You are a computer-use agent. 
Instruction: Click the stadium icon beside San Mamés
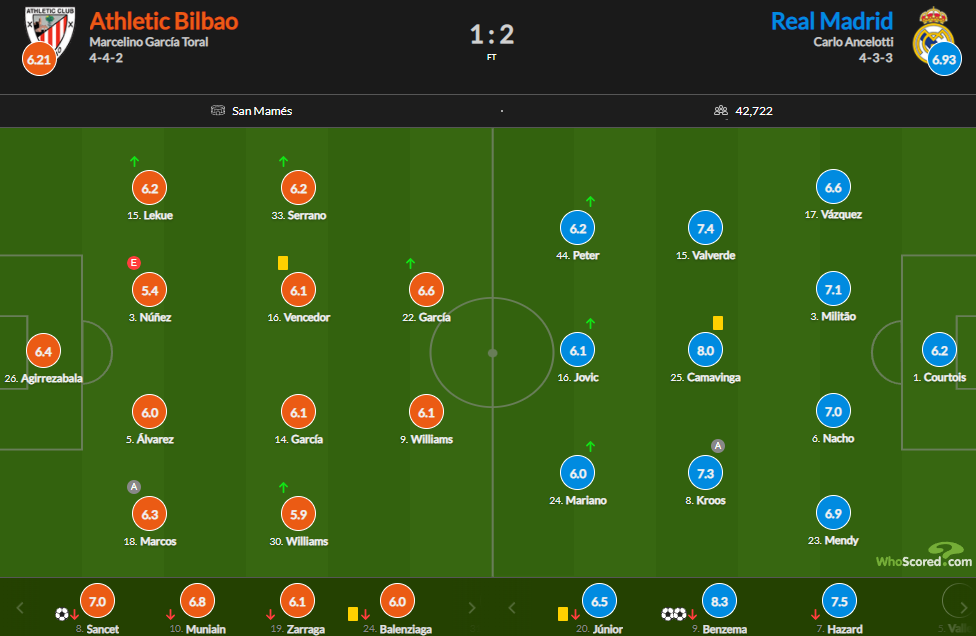coord(218,110)
